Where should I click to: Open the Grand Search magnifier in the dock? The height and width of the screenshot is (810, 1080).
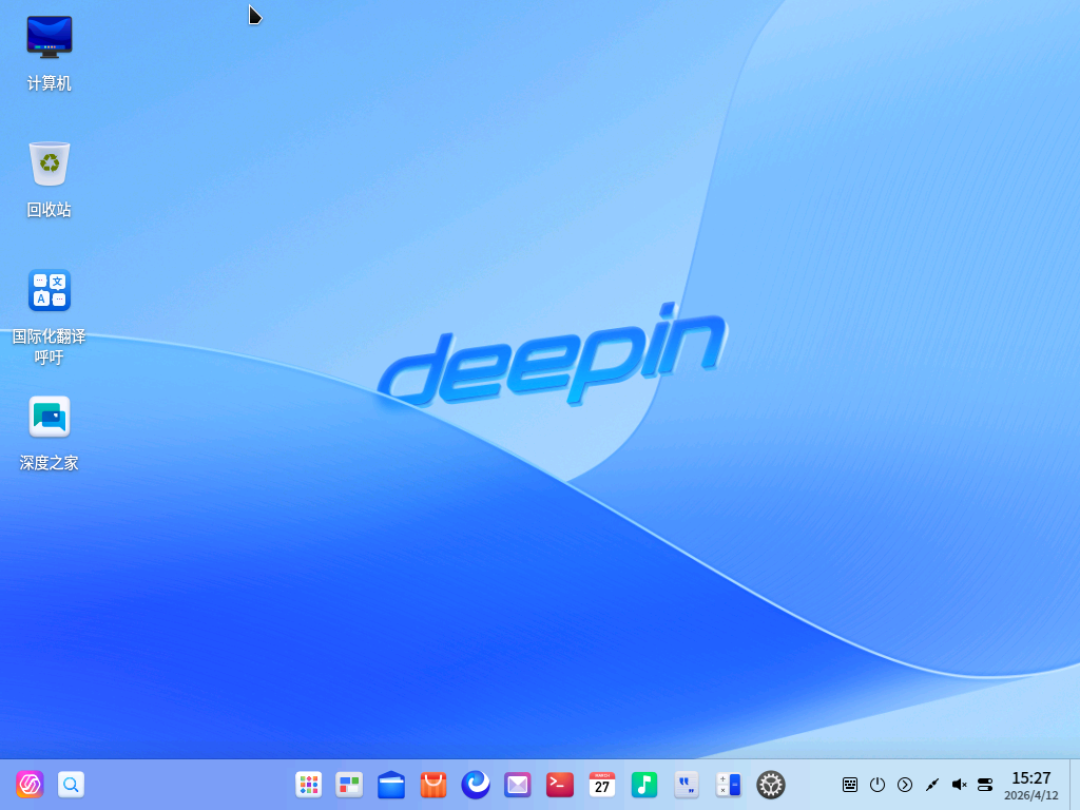71,784
